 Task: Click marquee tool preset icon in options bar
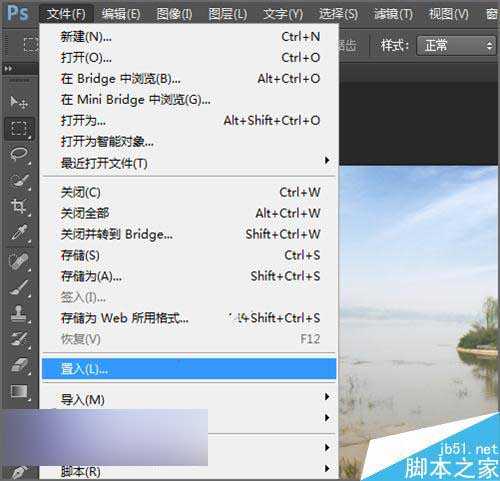[x=31, y=45]
